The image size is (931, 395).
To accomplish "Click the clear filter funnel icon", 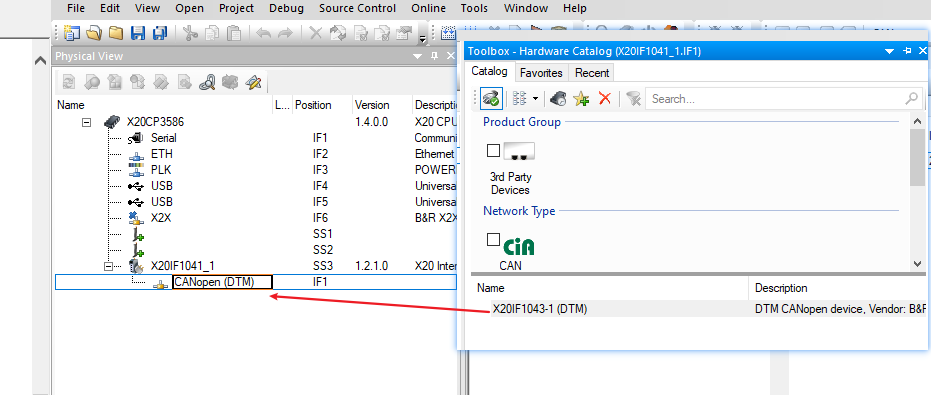I will [x=633, y=99].
